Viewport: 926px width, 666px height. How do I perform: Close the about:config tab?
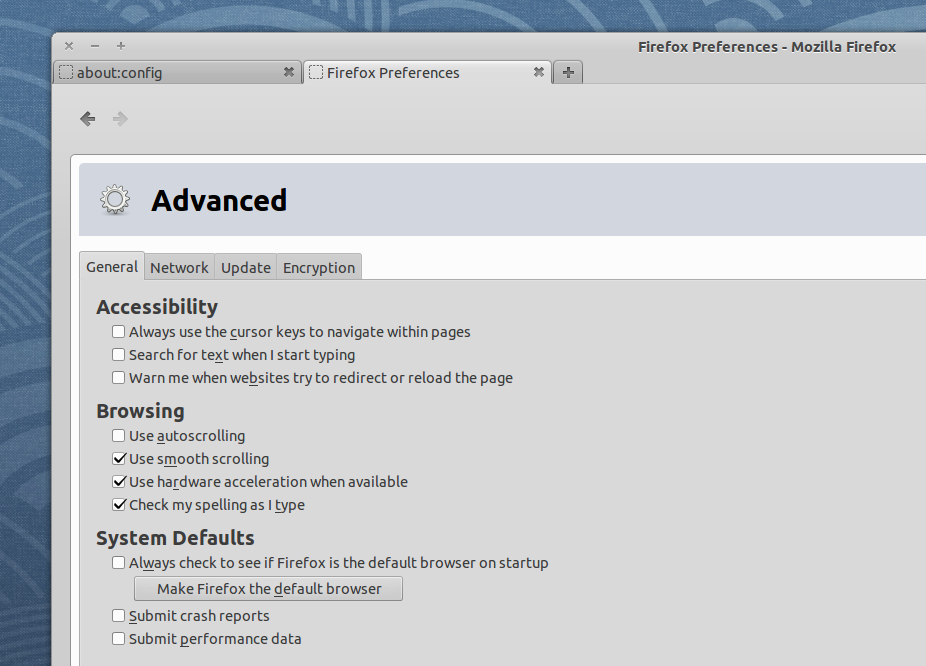coord(289,72)
